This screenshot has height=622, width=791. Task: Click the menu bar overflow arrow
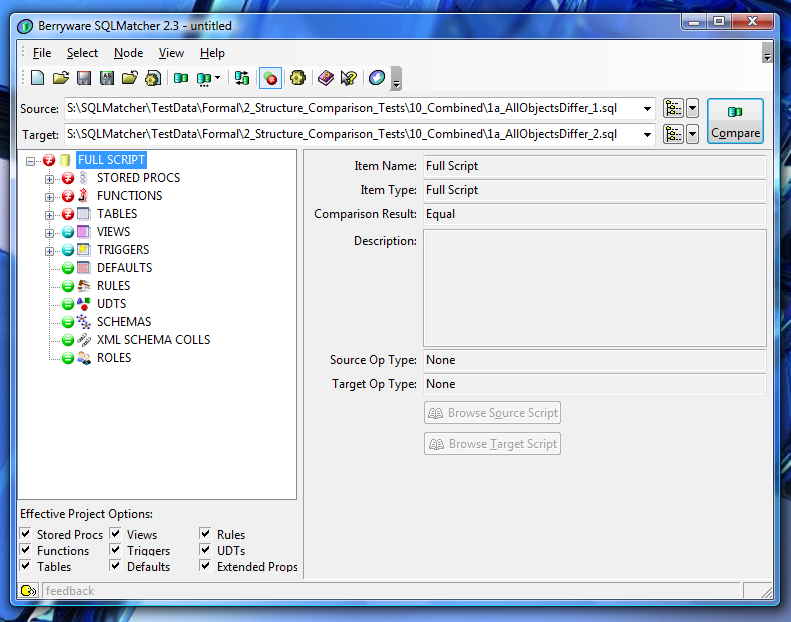coord(767,53)
